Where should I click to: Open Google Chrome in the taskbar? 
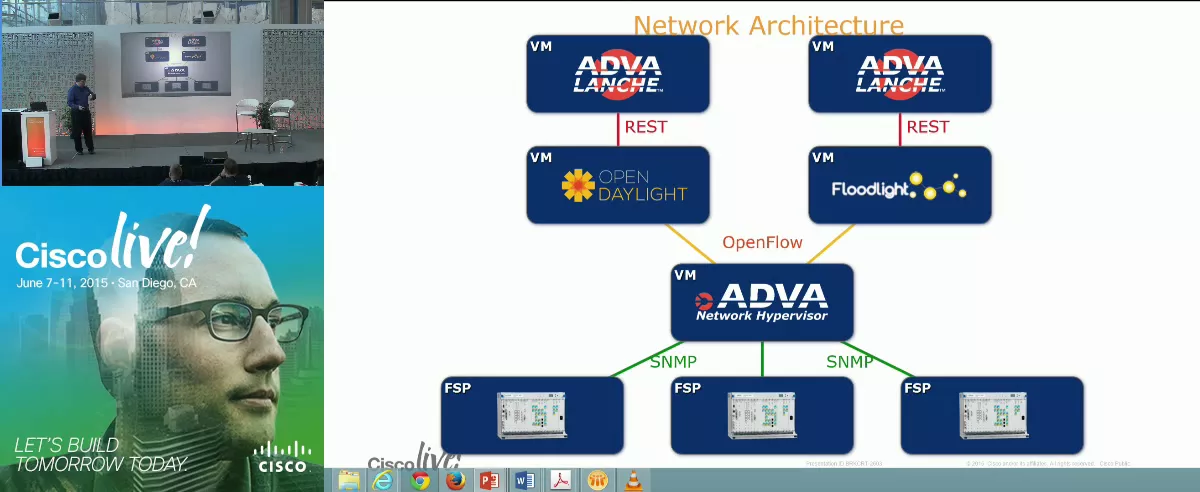tap(419, 480)
